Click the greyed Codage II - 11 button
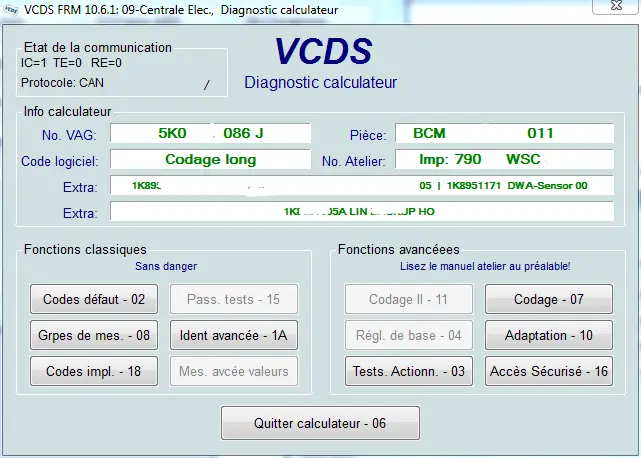The image size is (641, 458). (x=409, y=299)
